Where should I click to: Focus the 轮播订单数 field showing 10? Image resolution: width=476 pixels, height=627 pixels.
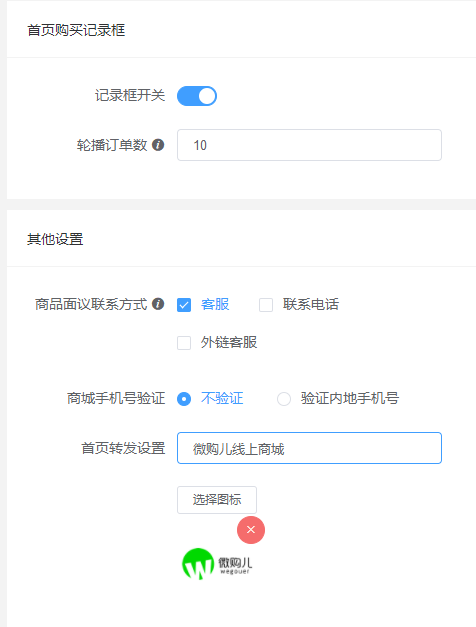pyautogui.click(x=309, y=145)
